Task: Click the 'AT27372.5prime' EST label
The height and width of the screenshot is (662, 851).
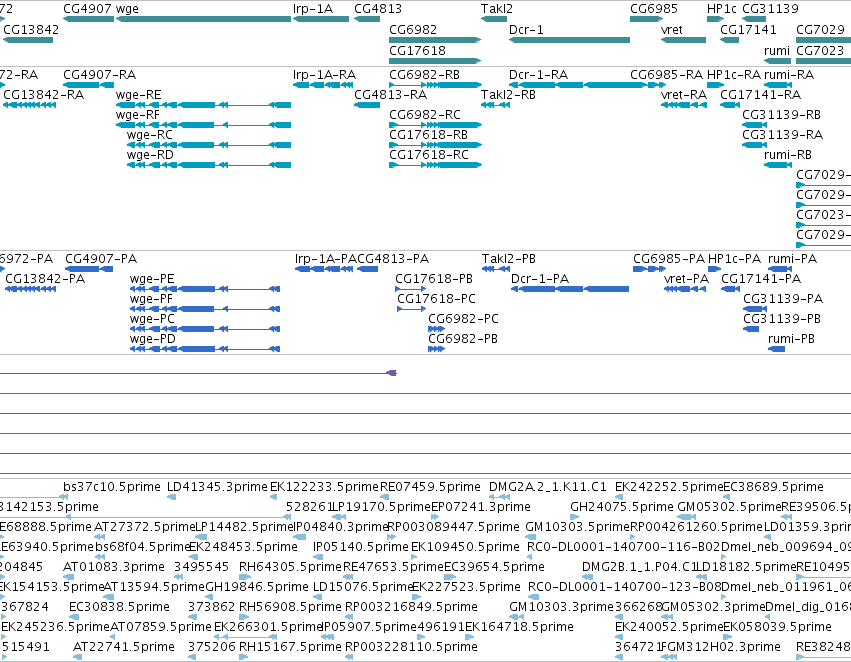Action: point(144,527)
